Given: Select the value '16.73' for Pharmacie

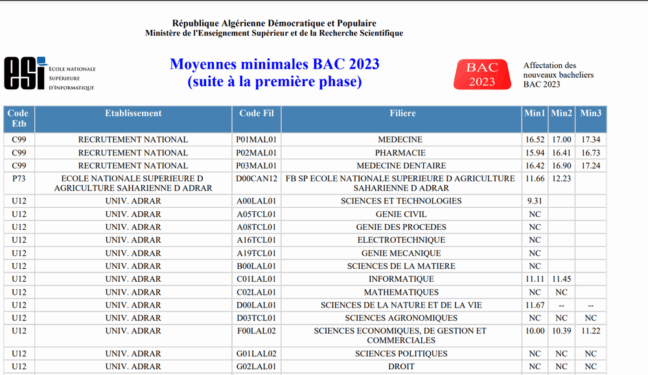Looking at the screenshot, I should (591, 153).
